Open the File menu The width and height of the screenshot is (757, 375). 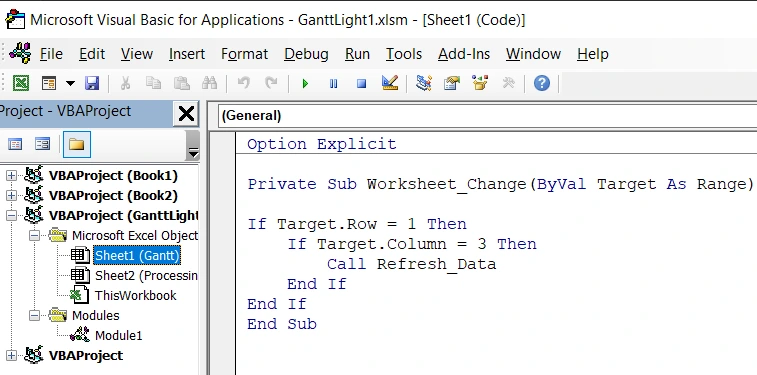click(51, 54)
